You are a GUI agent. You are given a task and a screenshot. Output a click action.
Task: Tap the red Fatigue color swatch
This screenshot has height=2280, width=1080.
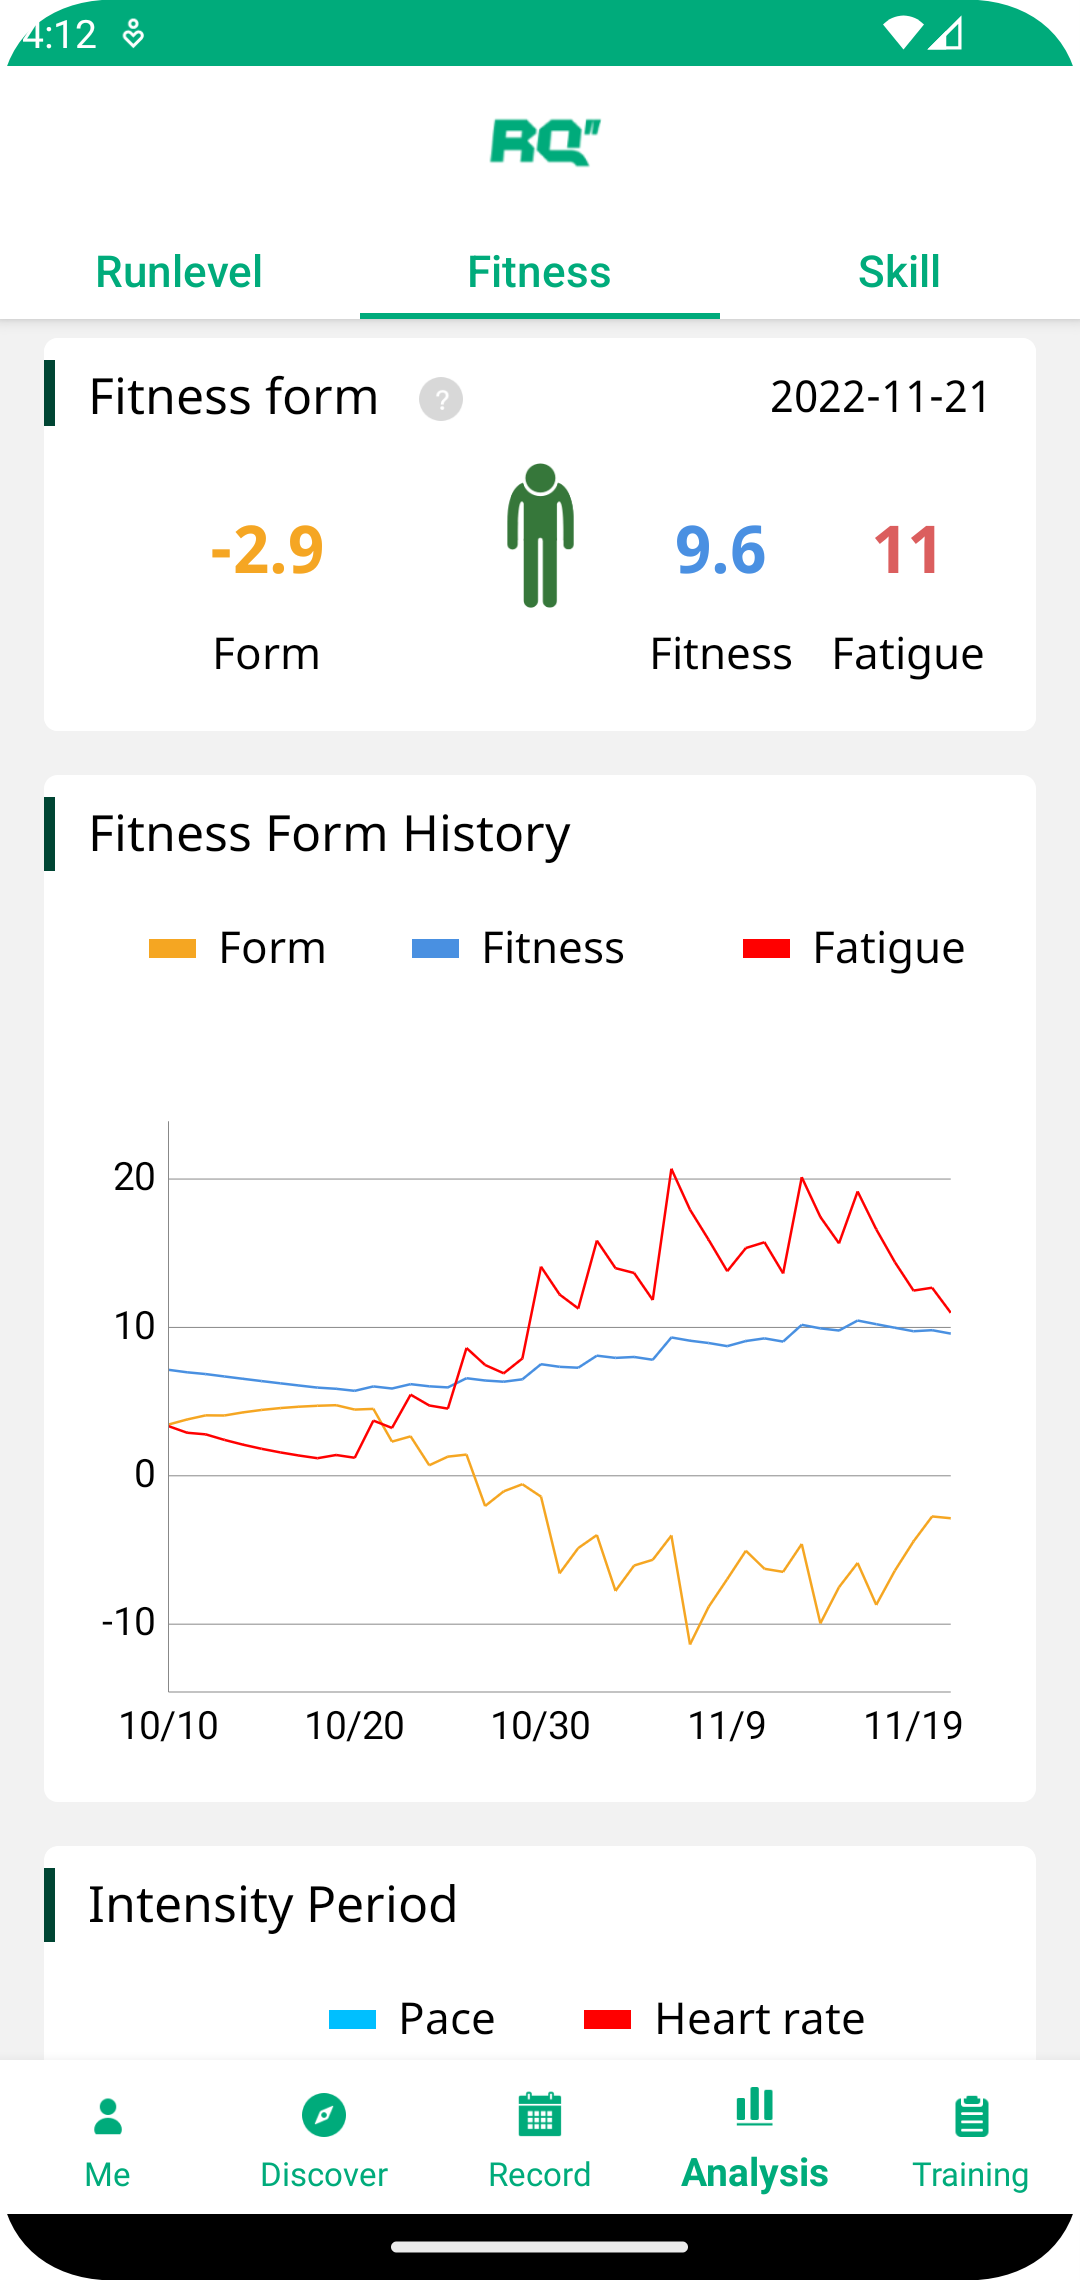coord(766,948)
